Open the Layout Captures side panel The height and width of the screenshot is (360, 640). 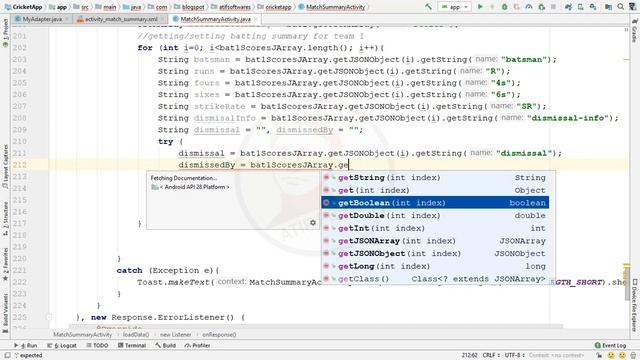point(5,167)
